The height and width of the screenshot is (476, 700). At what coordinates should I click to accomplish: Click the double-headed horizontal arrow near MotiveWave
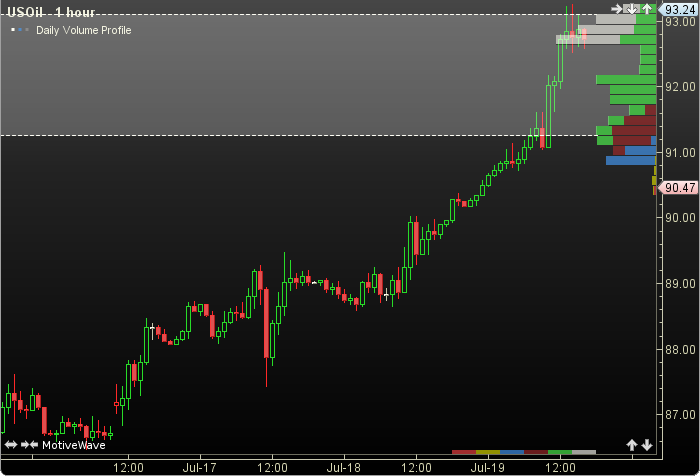[x=11, y=445]
